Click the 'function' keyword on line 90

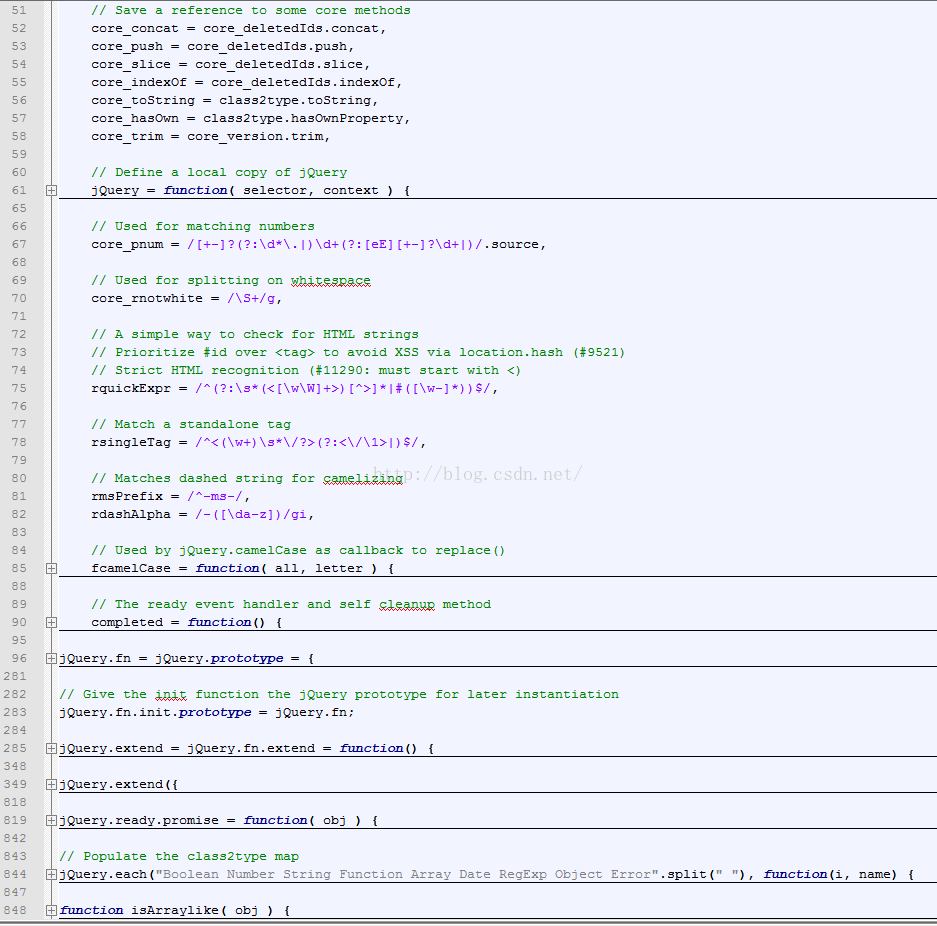(219, 623)
